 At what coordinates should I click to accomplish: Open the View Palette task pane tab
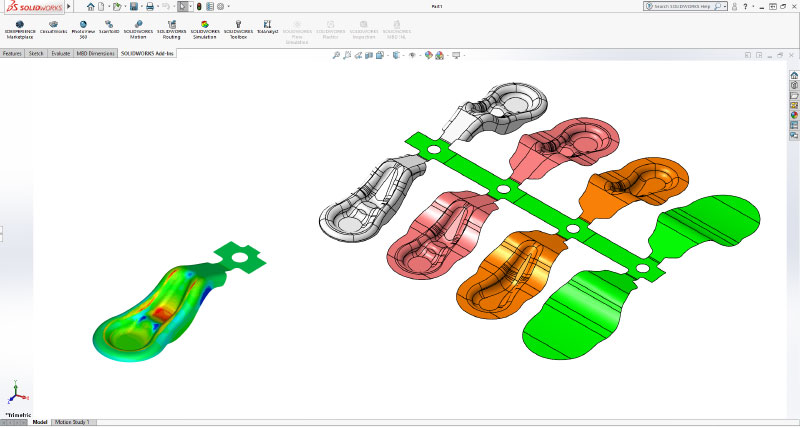794,105
